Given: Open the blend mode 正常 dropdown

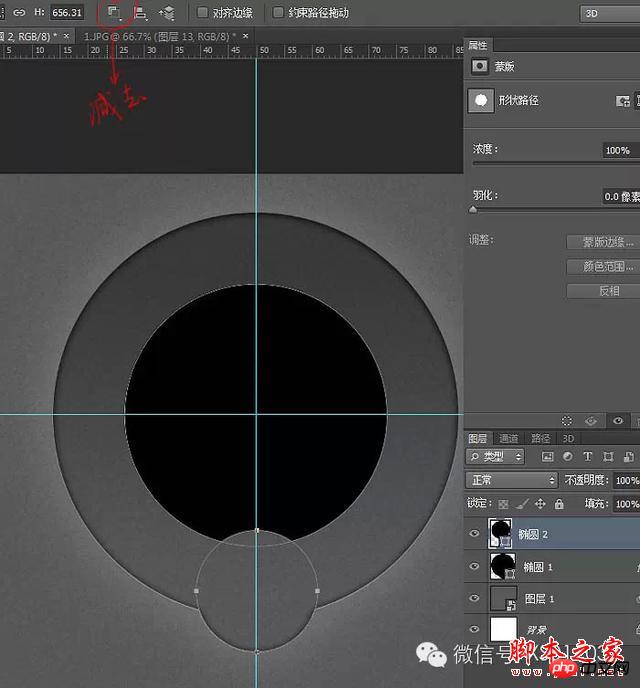Looking at the screenshot, I should pyautogui.click(x=511, y=480).
